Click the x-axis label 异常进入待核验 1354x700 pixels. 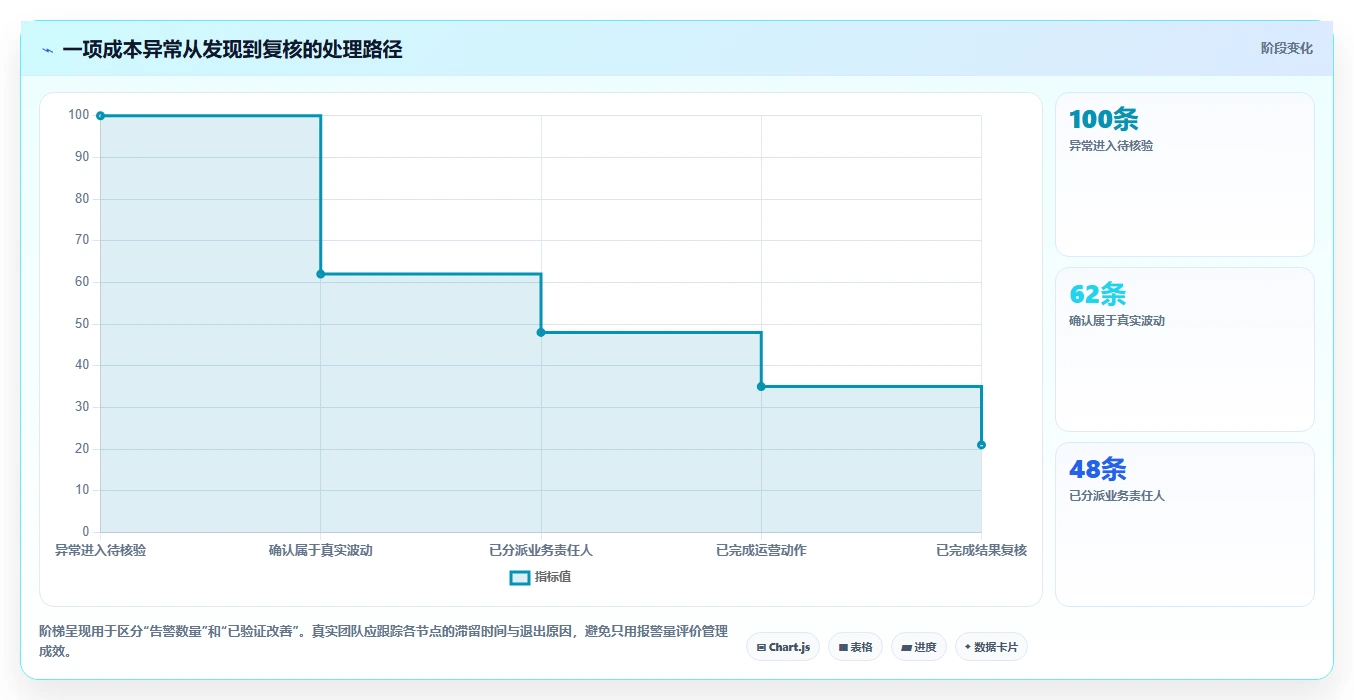(100, 550)
